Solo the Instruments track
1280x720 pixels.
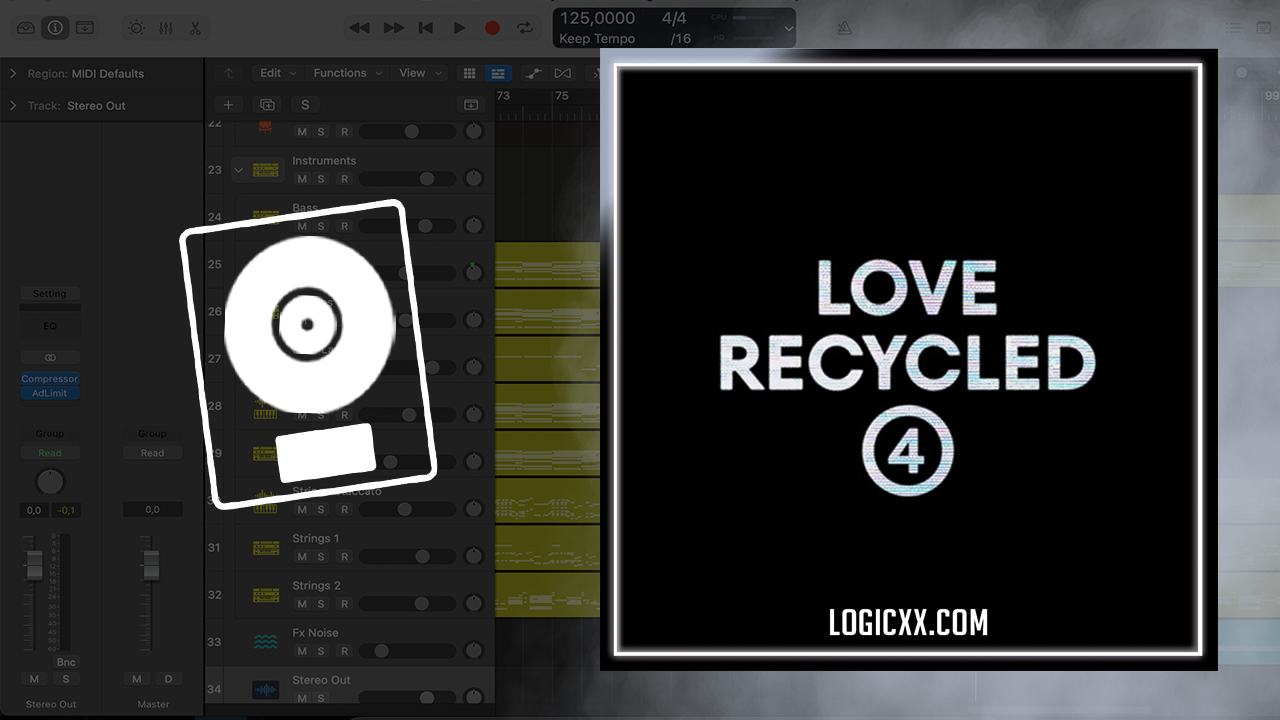coord(321,179)
